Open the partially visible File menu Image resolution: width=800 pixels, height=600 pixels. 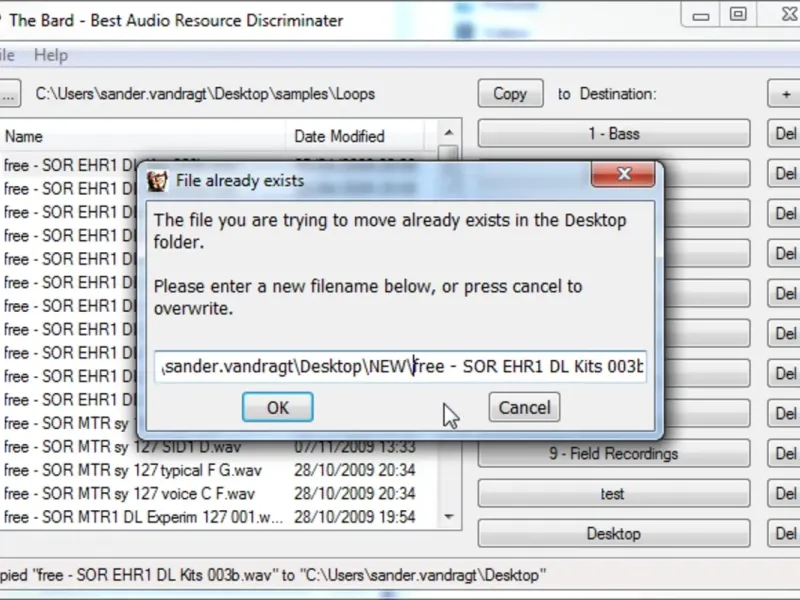pos(7,55)
